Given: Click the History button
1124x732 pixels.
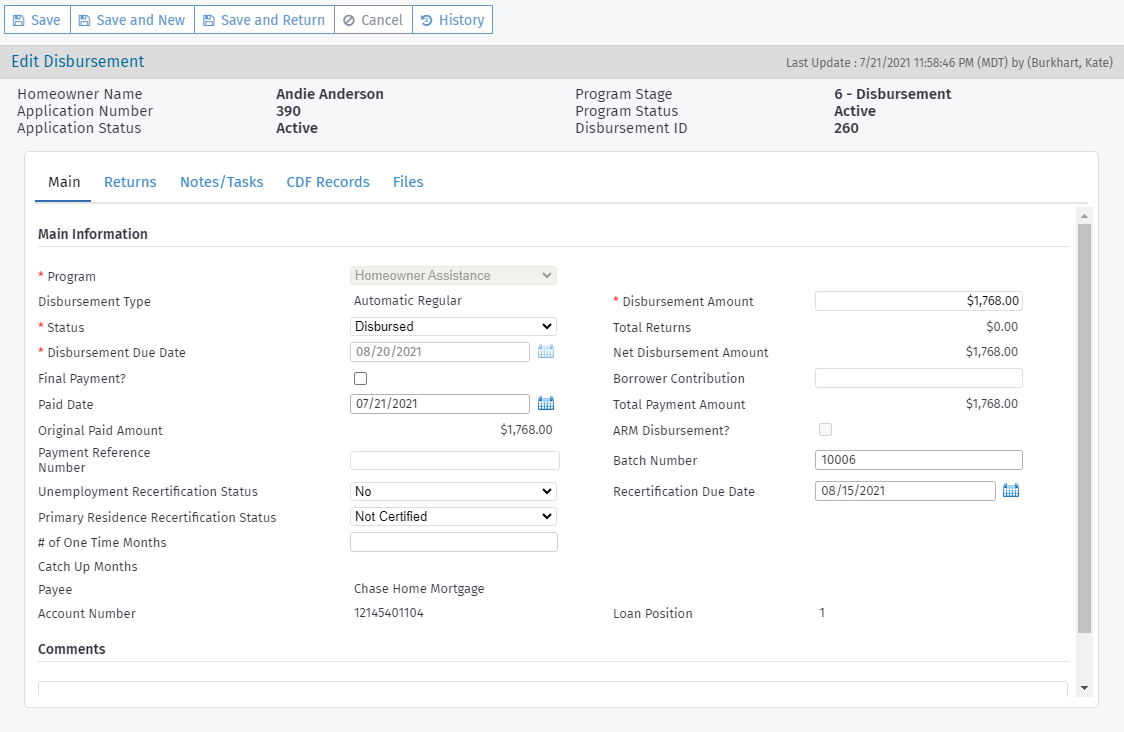Looking at the screenshot, I should [x=452, y=19].
